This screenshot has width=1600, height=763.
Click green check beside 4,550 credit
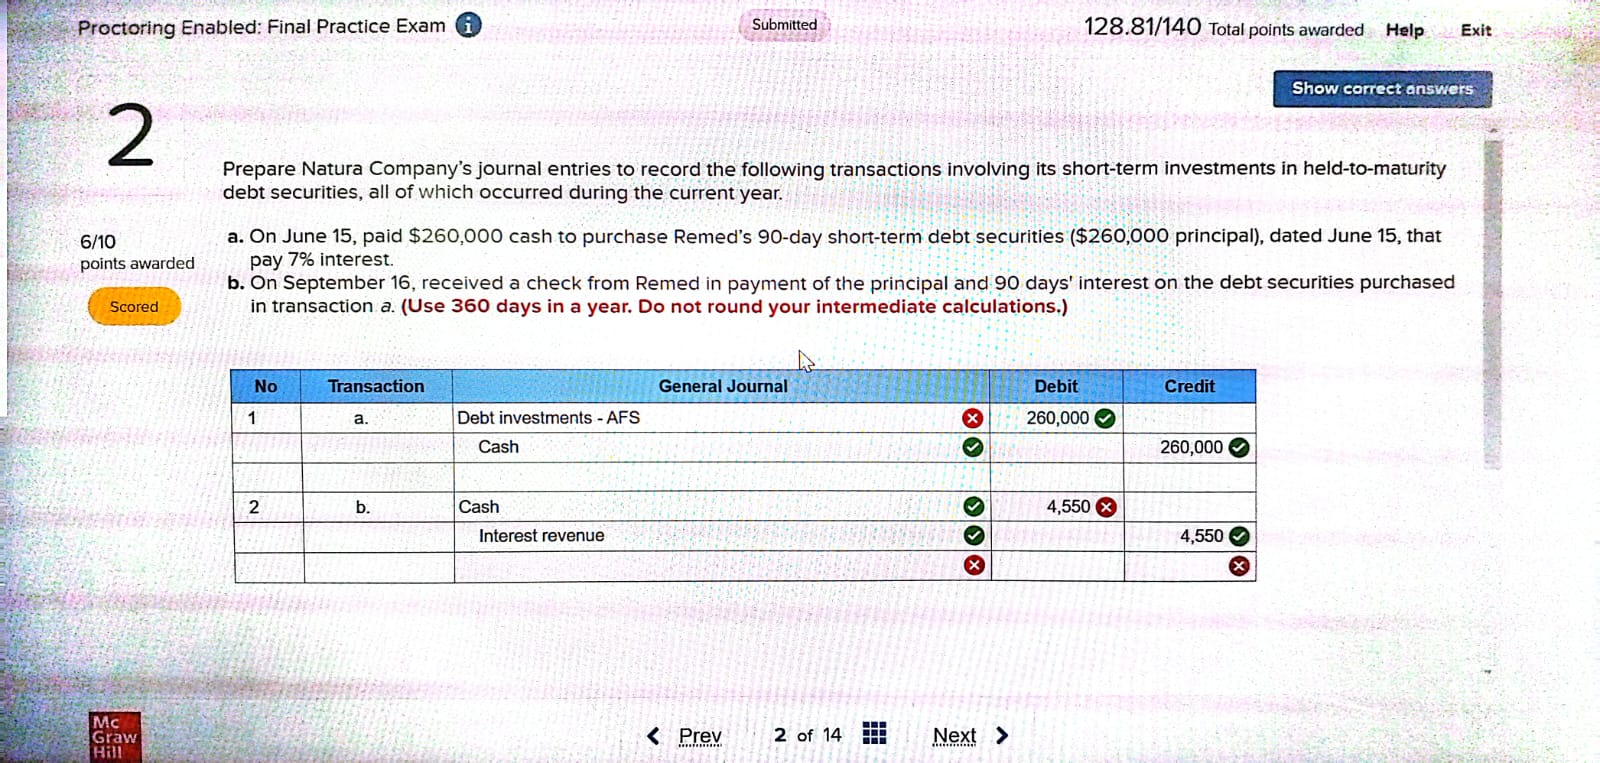1239,536
